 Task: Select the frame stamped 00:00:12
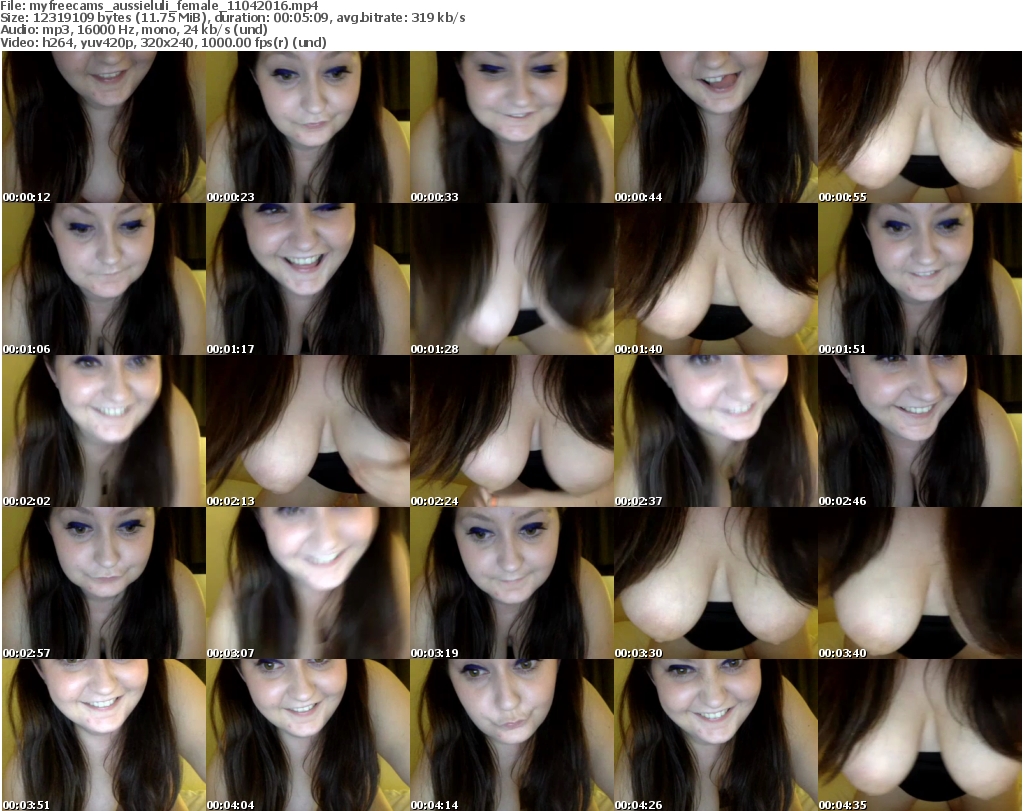(104, 127)
